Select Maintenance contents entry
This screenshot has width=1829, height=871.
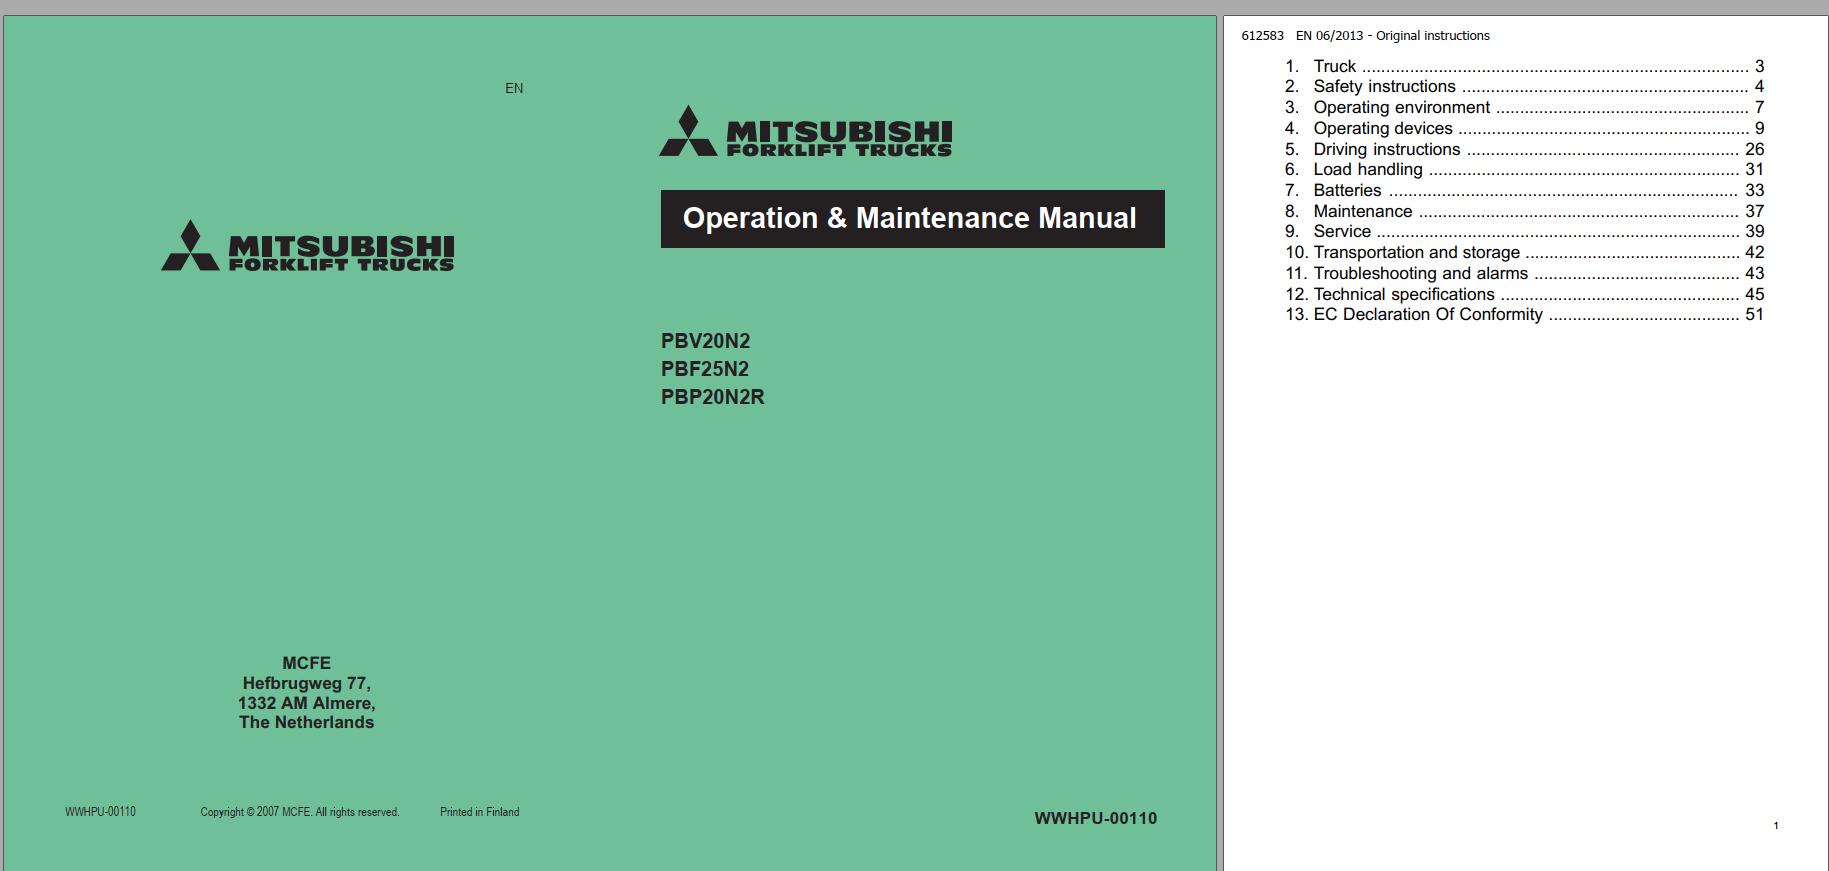point(1524,211)
